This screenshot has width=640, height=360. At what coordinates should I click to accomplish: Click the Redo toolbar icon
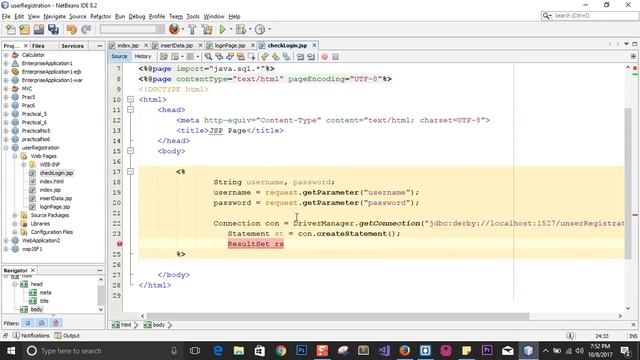(86, 29)
